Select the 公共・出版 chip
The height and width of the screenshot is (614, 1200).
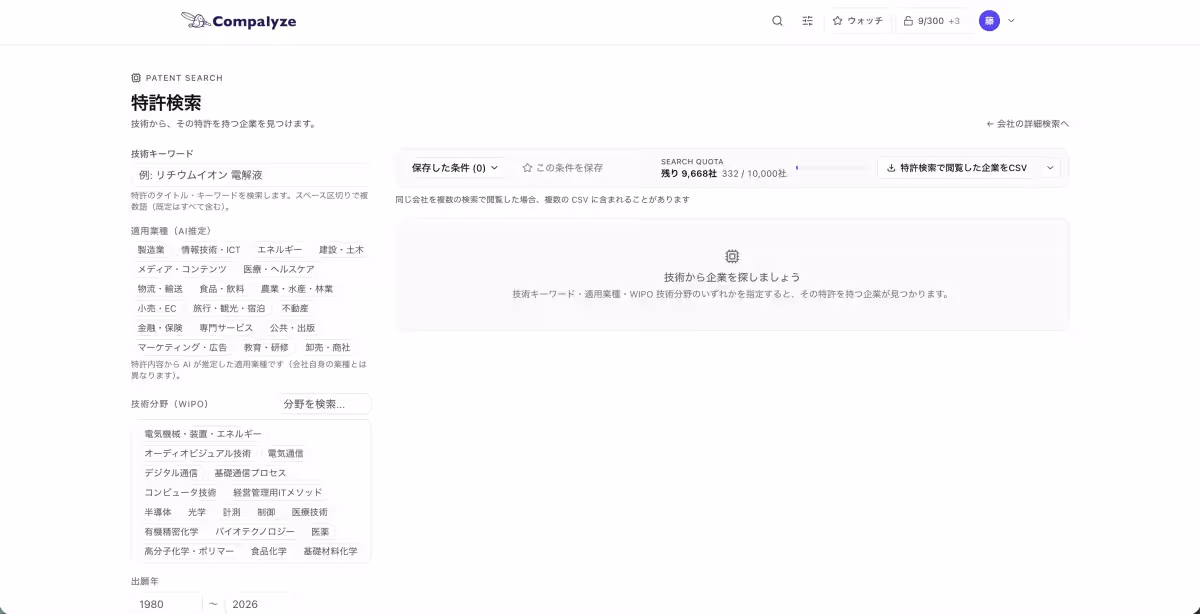[x=292, y=327]
